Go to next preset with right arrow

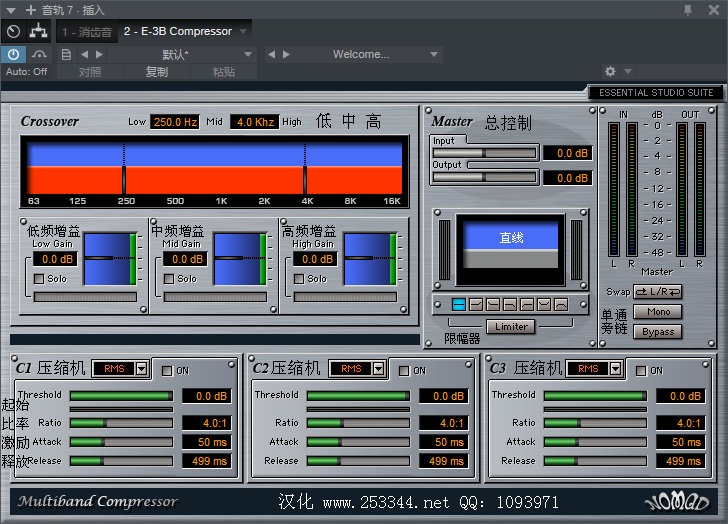coord(99,54)
